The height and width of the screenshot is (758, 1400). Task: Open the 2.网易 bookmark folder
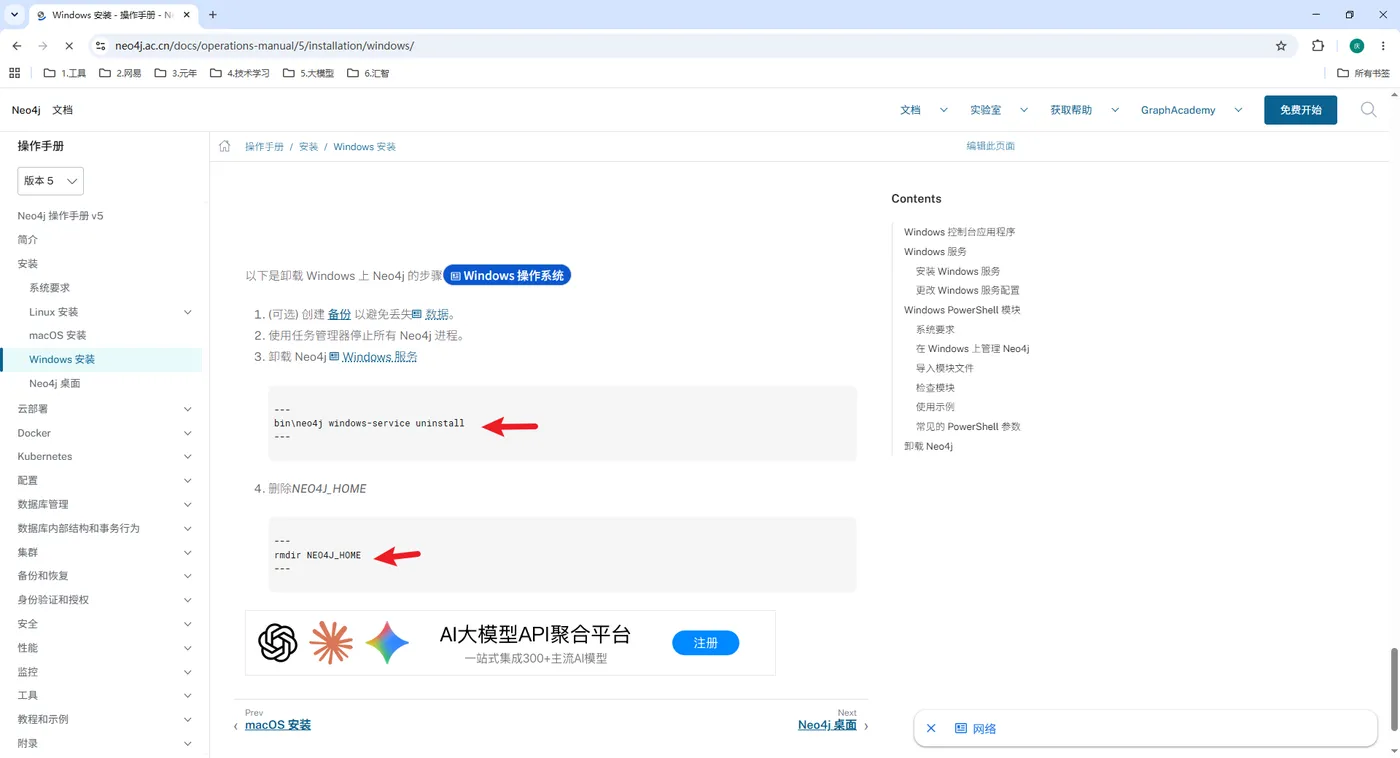(120, 73)
